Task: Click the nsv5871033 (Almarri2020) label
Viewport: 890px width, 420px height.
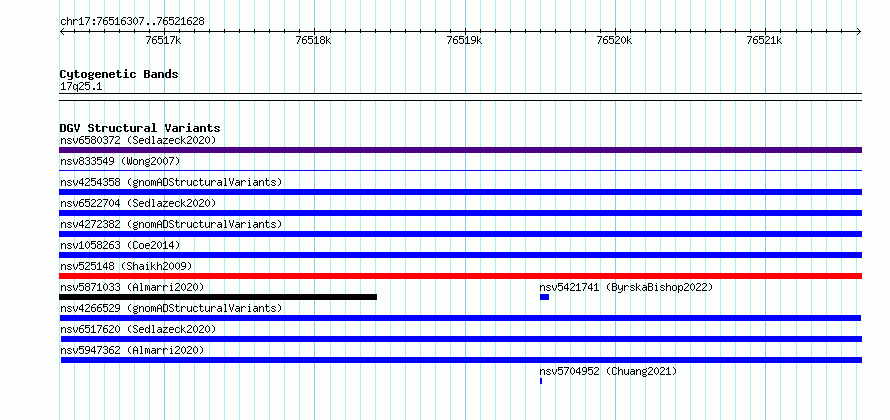Action: pyautogui.click(x=132, y=287)
